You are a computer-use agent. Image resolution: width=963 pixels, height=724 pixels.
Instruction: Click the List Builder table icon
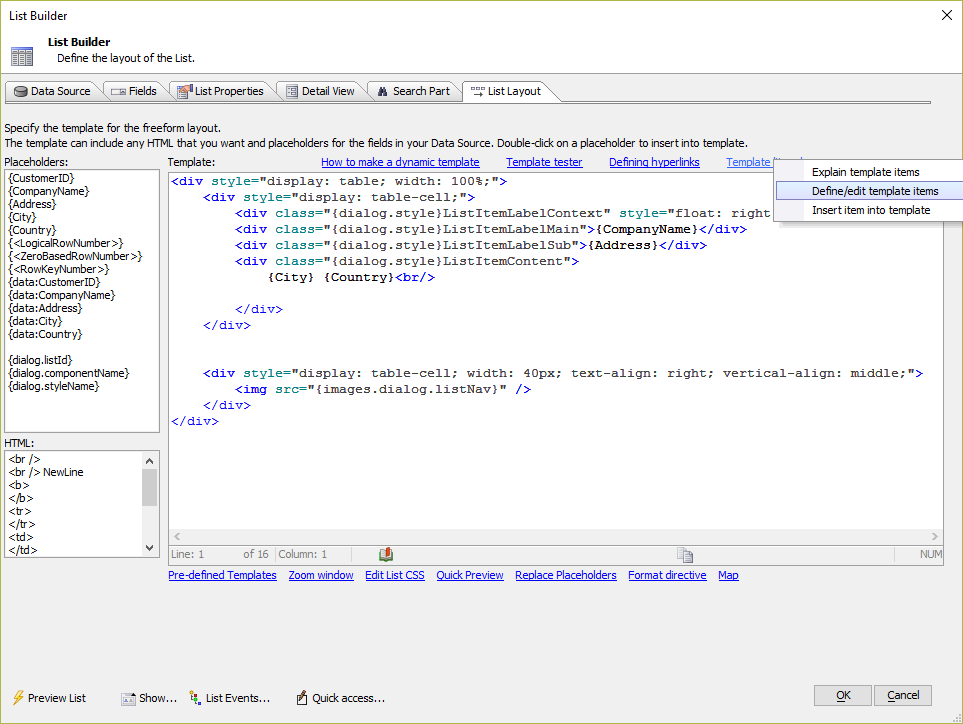(x=21, y=56)
